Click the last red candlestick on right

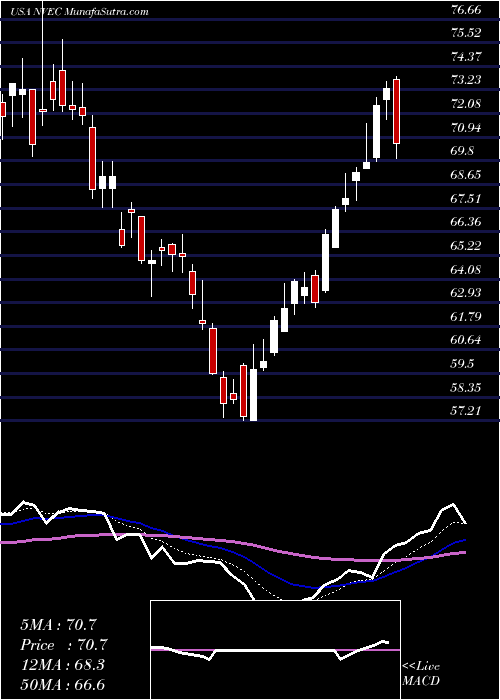point(396,112)
